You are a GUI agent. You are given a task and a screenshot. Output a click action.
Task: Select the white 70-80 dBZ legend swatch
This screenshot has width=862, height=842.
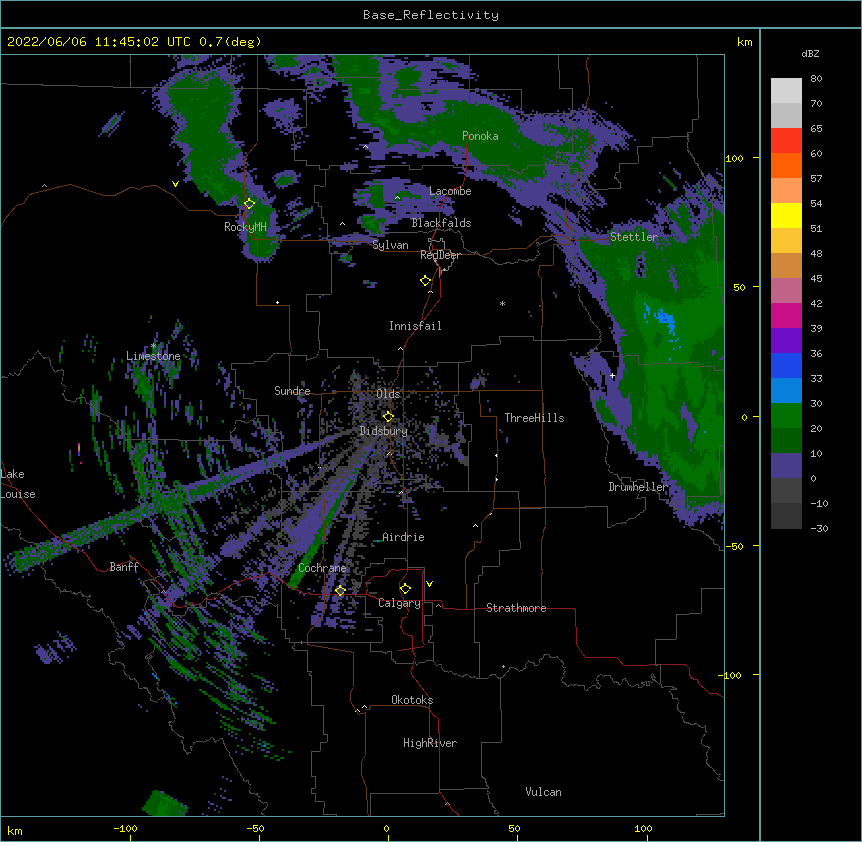(x=786, y=91)
